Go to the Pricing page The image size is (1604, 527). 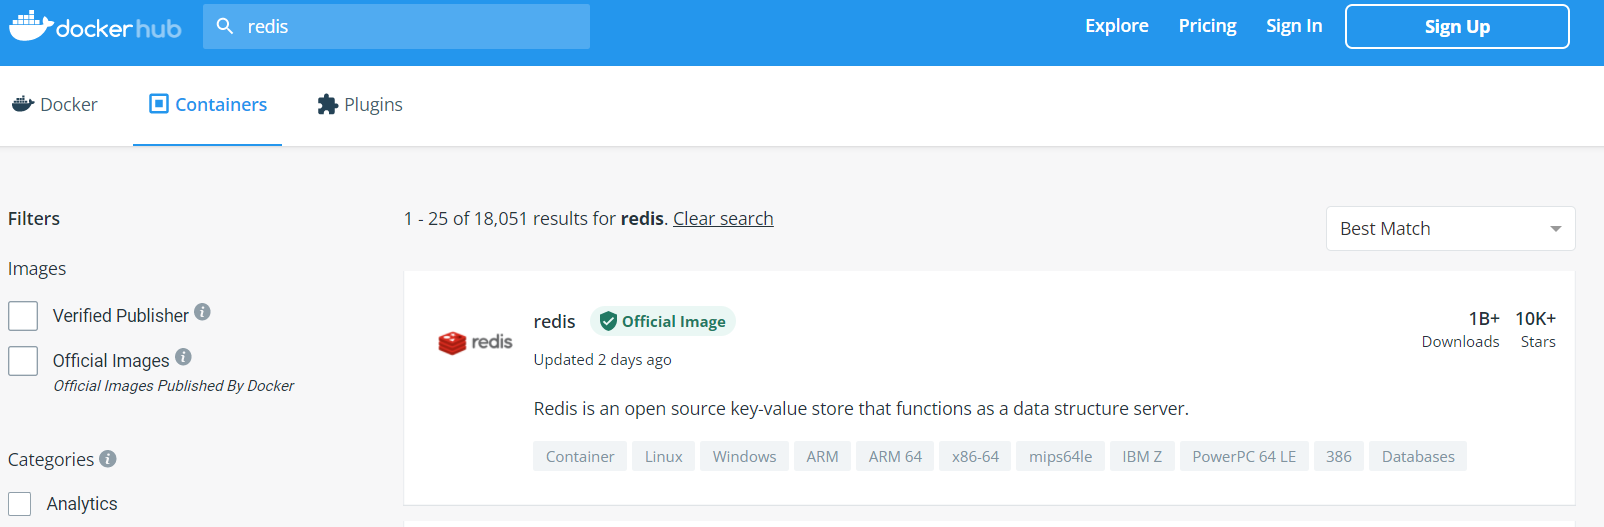1207,26
